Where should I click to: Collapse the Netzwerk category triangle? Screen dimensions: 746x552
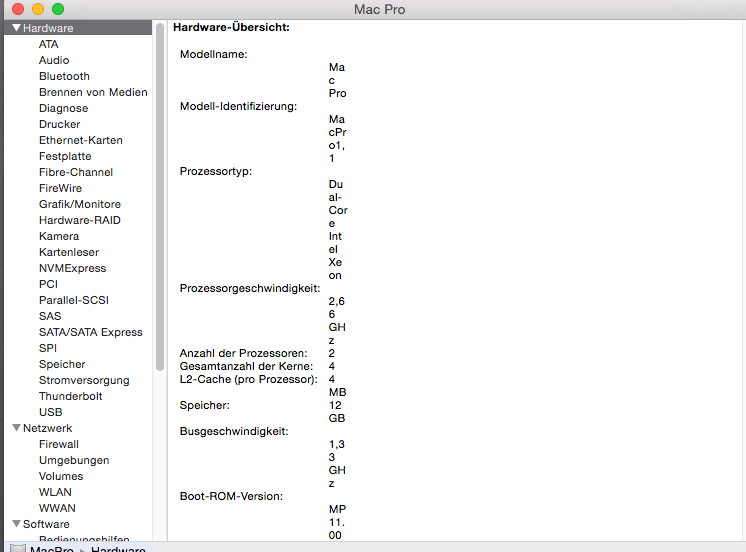(17, 428)
